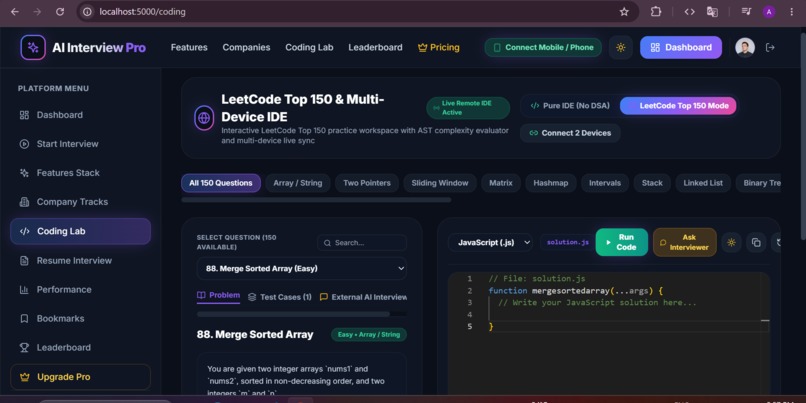Reload the page with the browser refresh icon
The width and height of the screenshot is (806, 403).
(60, 11)
